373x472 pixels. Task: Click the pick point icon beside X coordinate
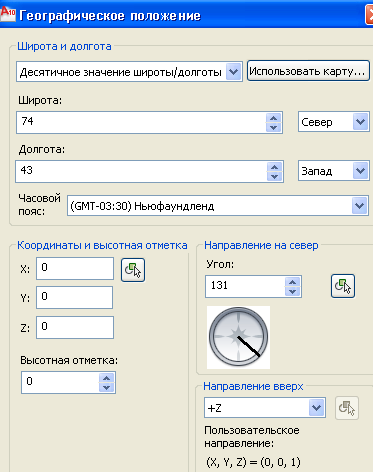[x=133, y=270]
